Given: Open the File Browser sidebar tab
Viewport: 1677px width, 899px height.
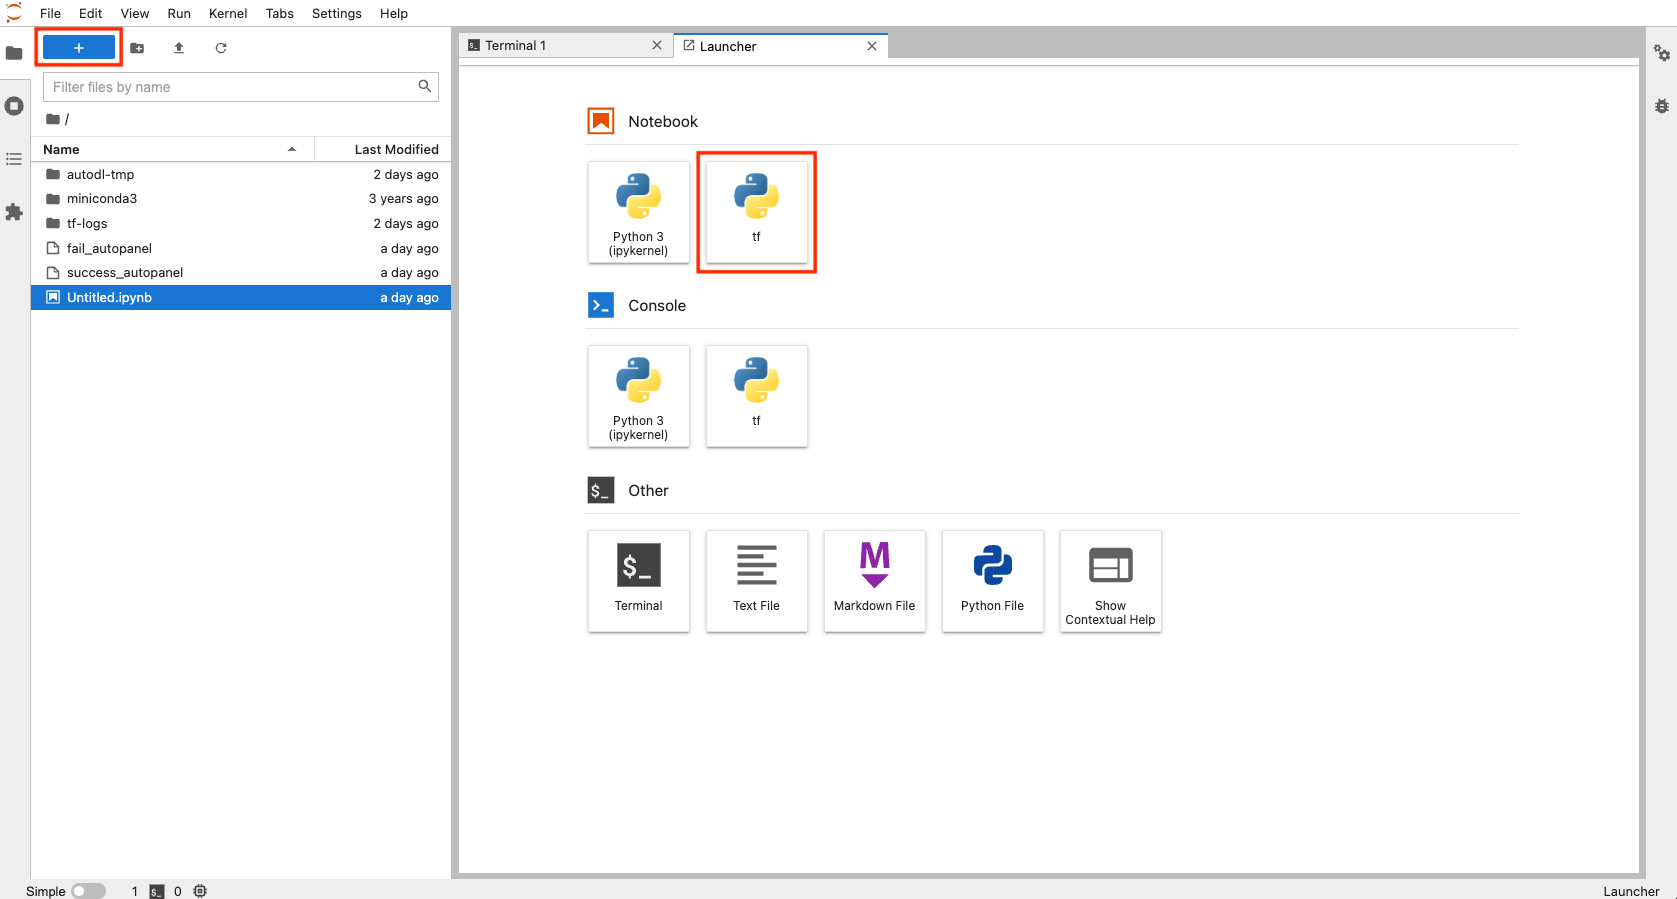Looking at the screenshot, I should [14, 53].
